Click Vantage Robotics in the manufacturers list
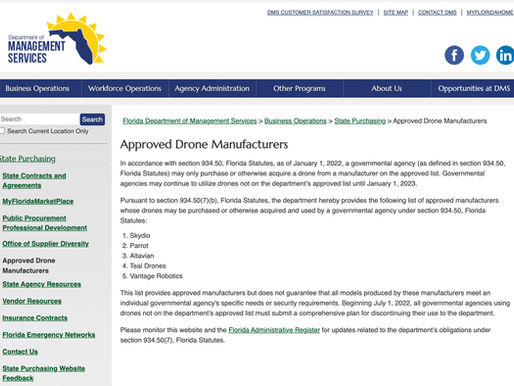Screen dimensions: 514x386 click(156, 276)
